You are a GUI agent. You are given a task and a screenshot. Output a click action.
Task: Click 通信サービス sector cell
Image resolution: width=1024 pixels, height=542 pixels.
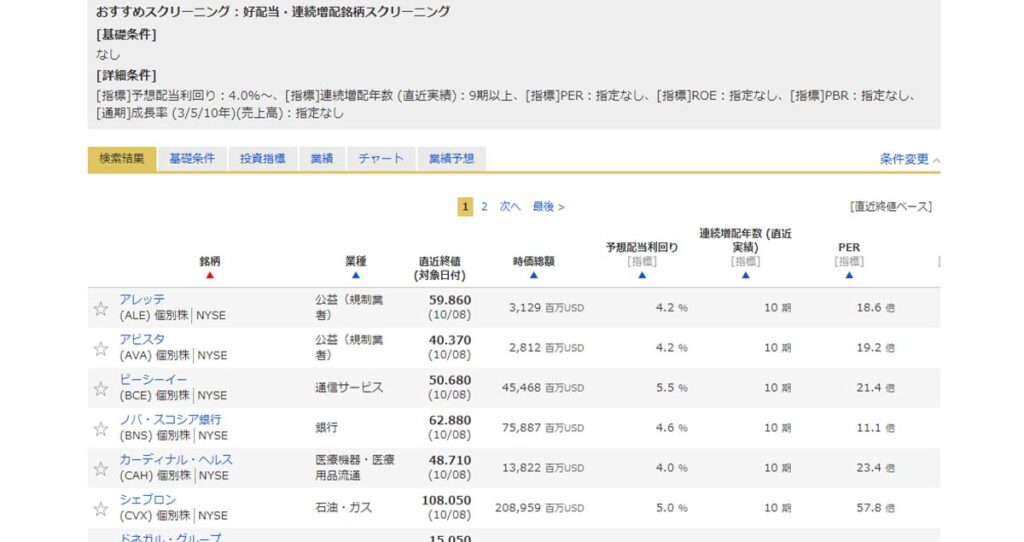[349, 388]
